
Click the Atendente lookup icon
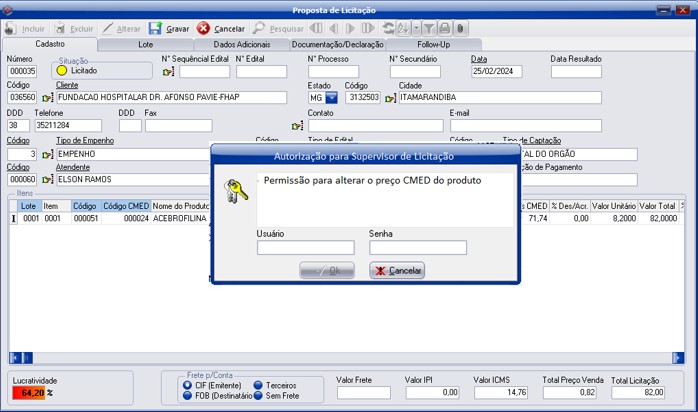48,180
